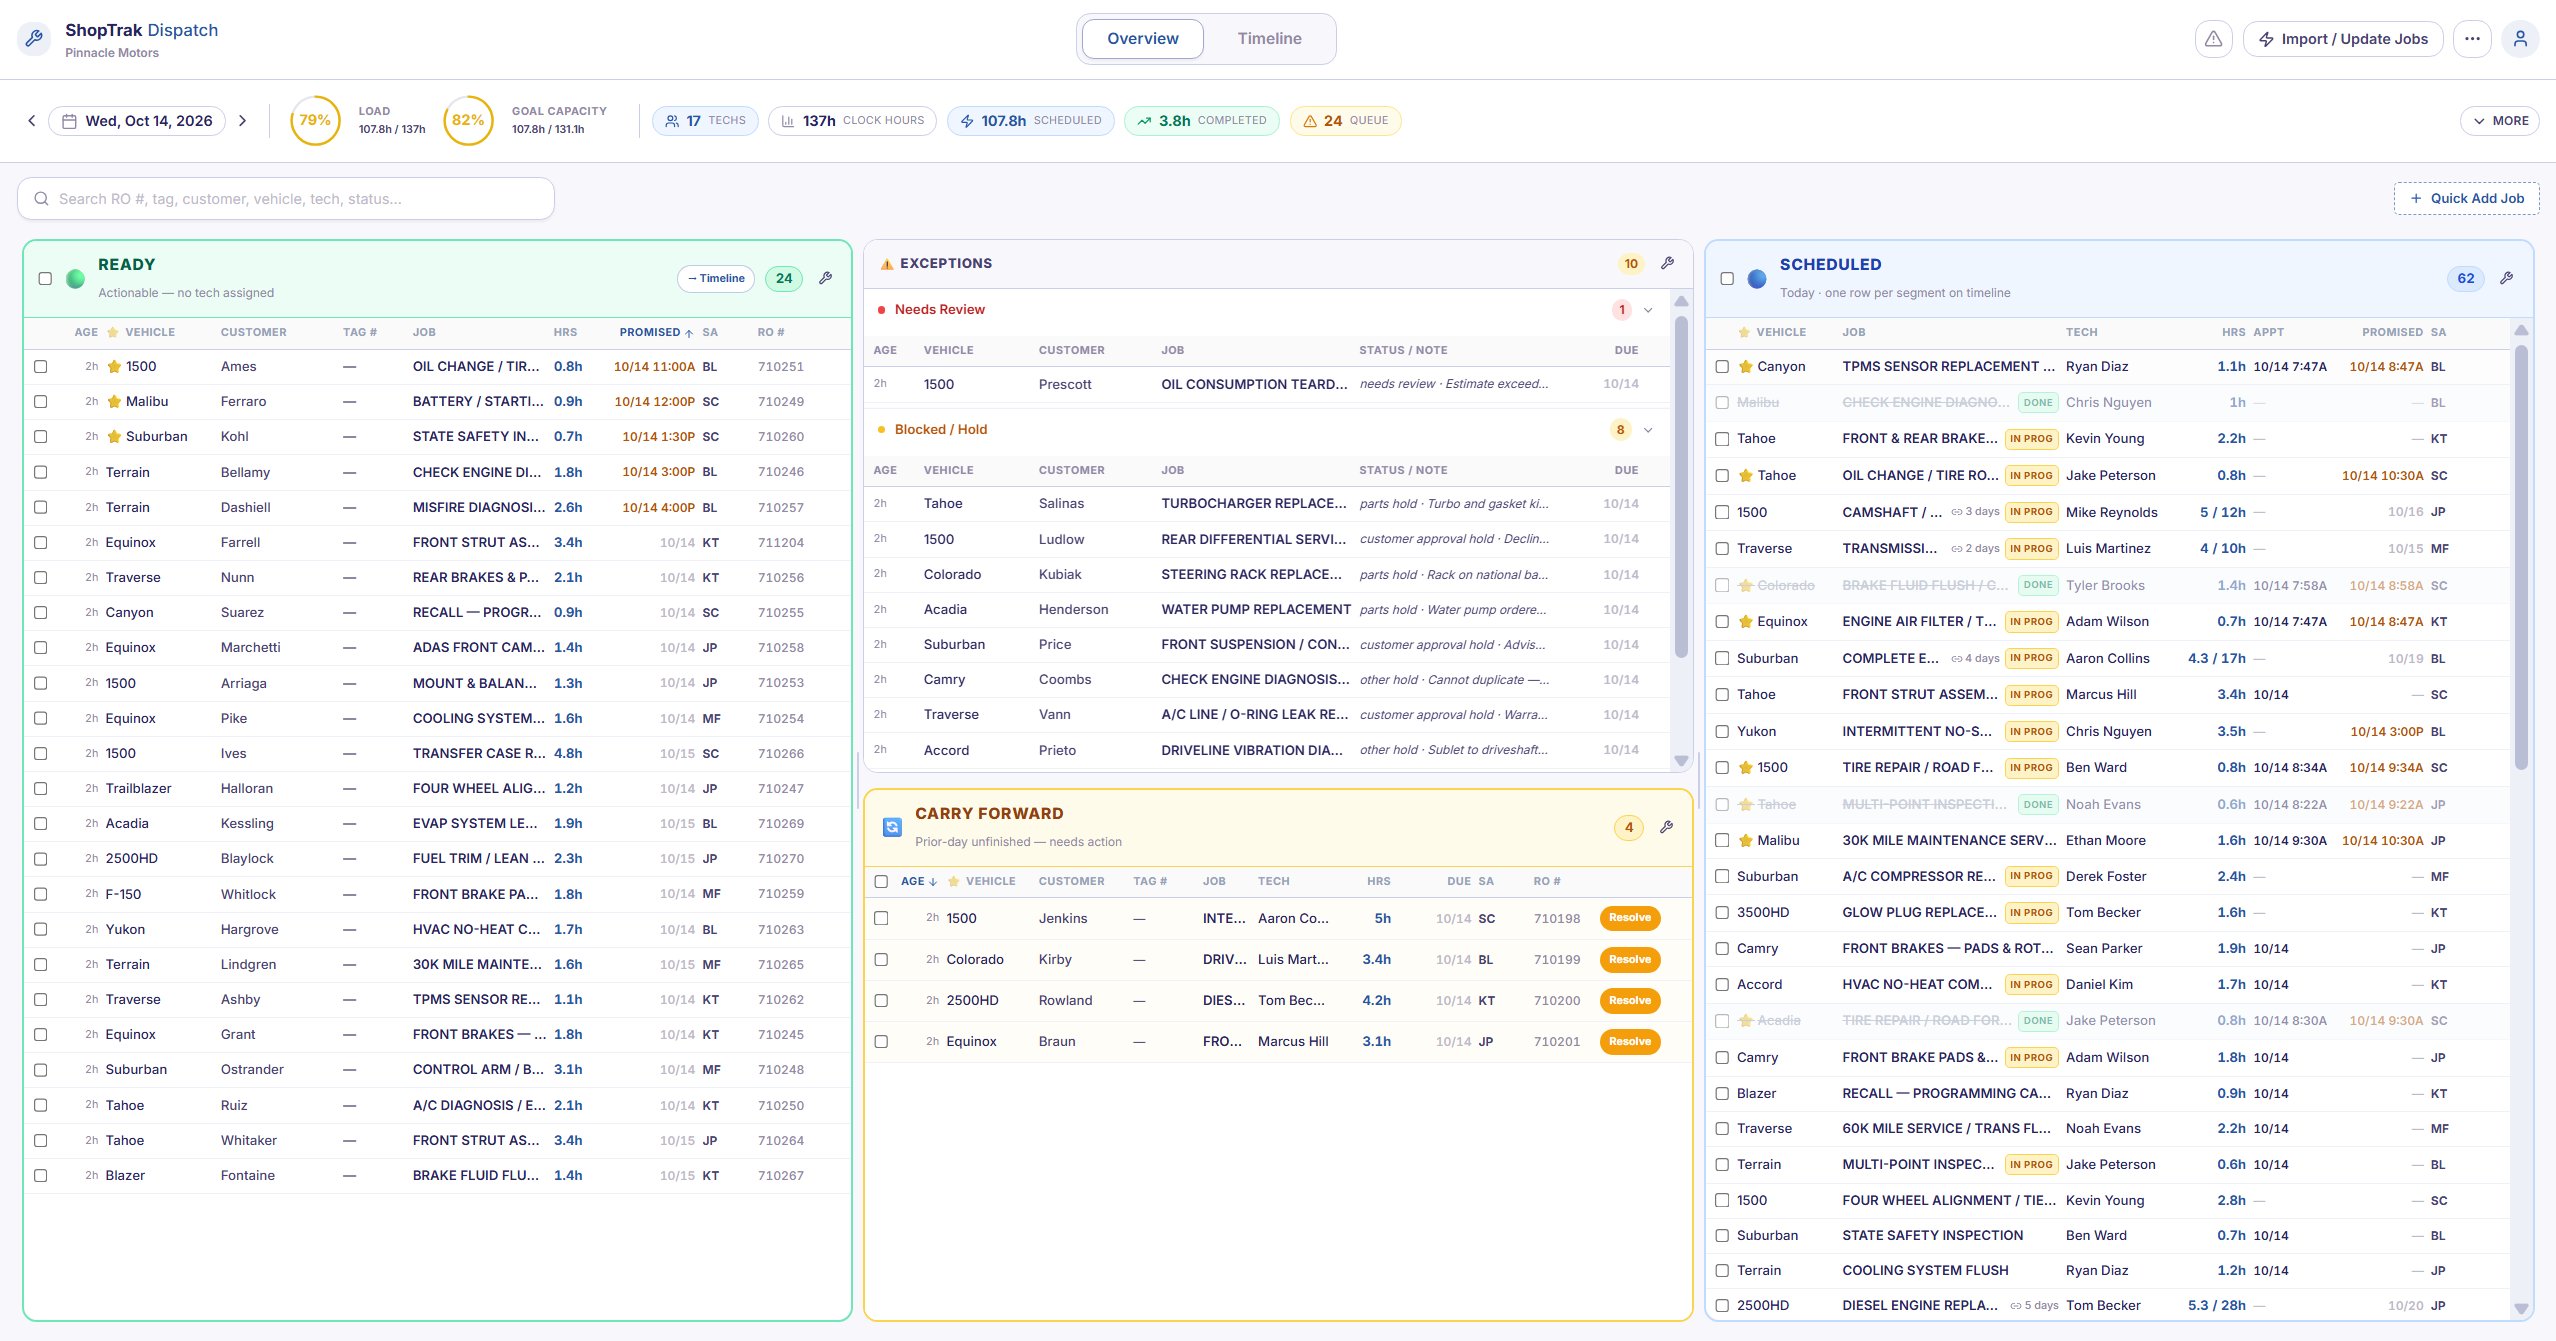Open the Wed, Oct 14, 2026 date picker
2556x1341 pixels.
coord(137,121)
